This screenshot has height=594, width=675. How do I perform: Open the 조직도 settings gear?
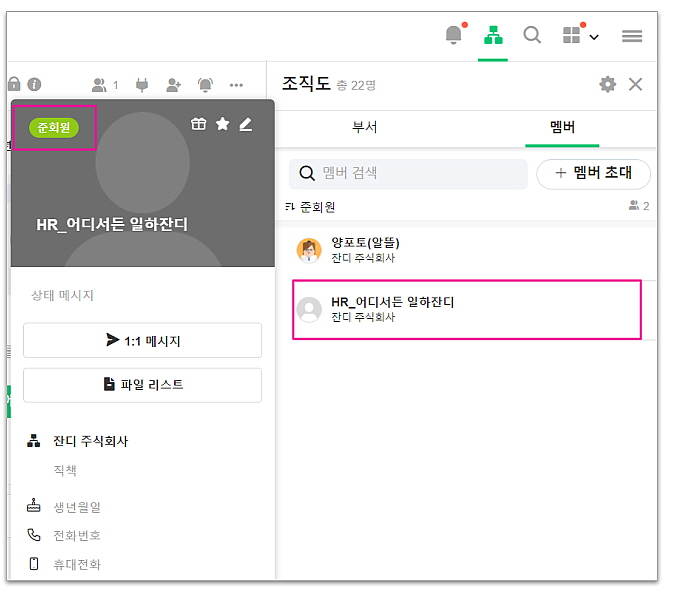click(607, 85)
